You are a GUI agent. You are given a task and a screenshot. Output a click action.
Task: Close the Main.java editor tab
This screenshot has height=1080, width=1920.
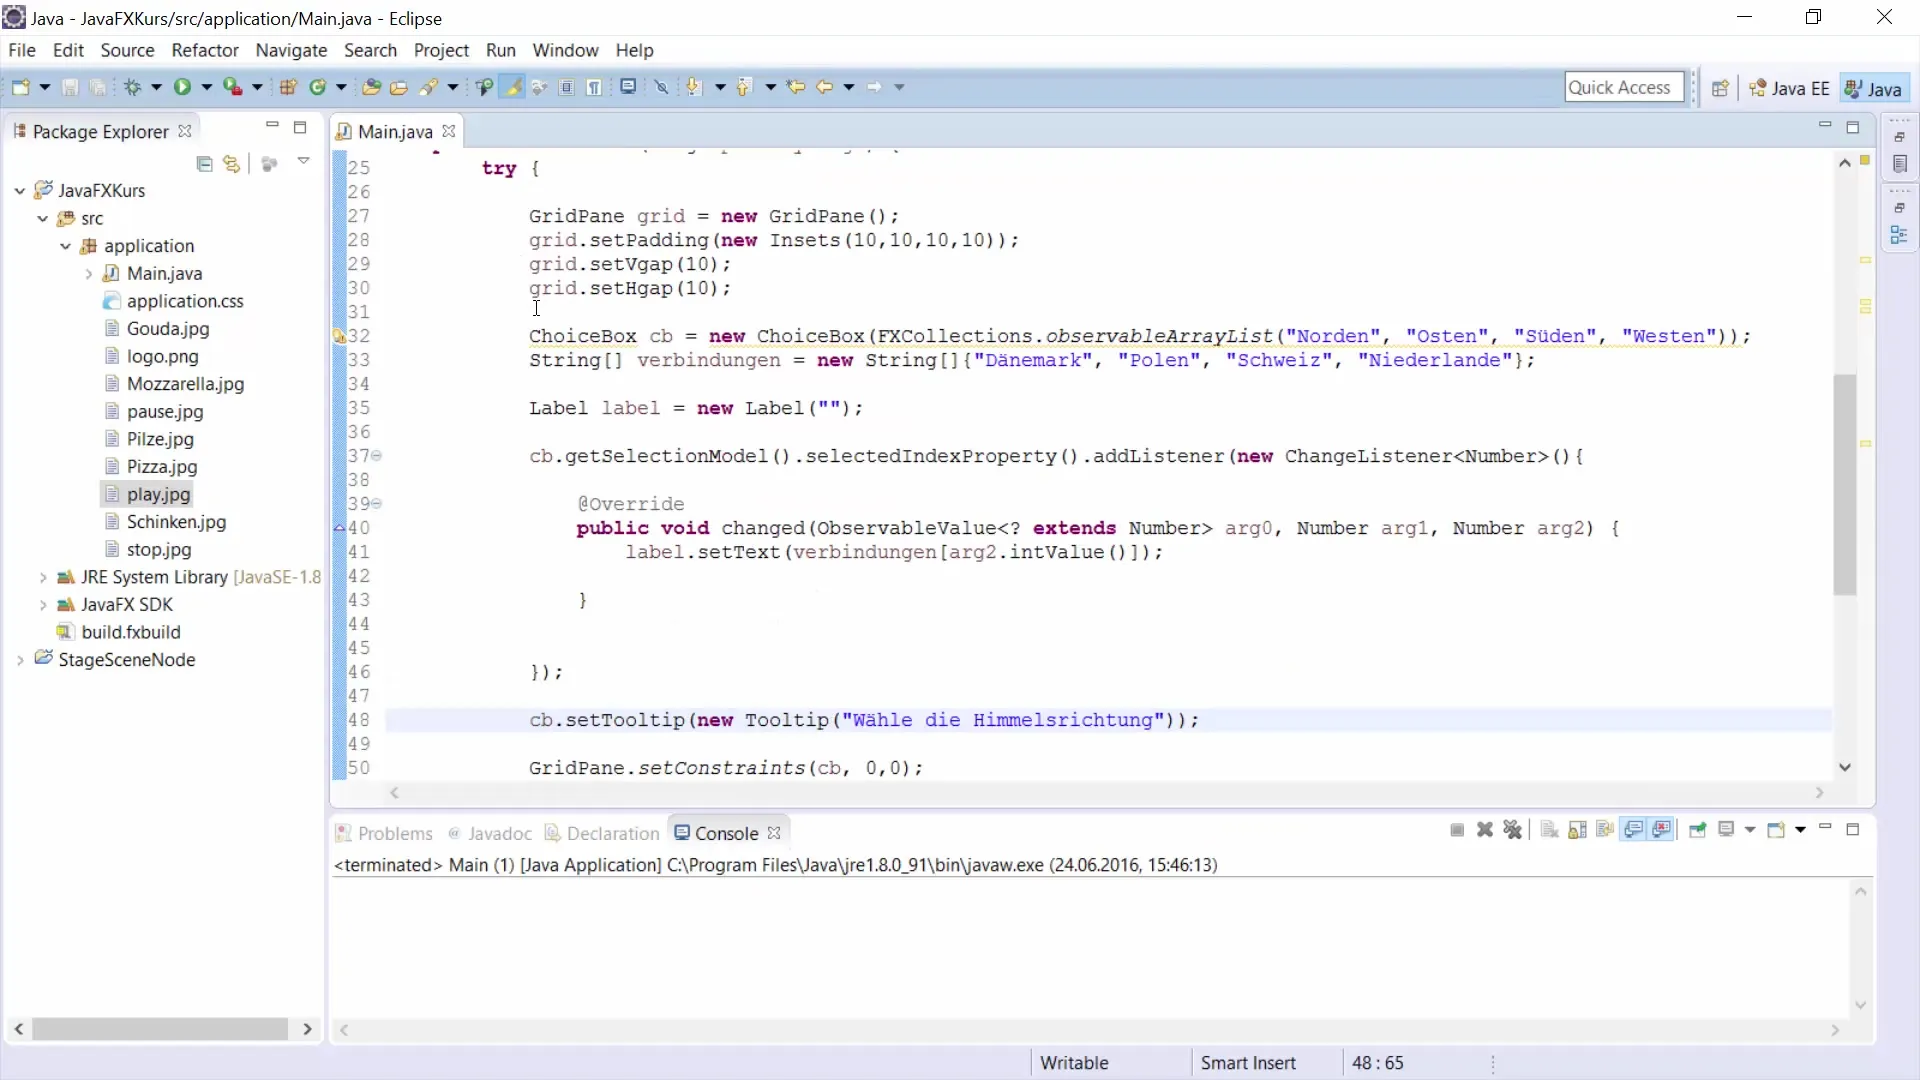449,131
